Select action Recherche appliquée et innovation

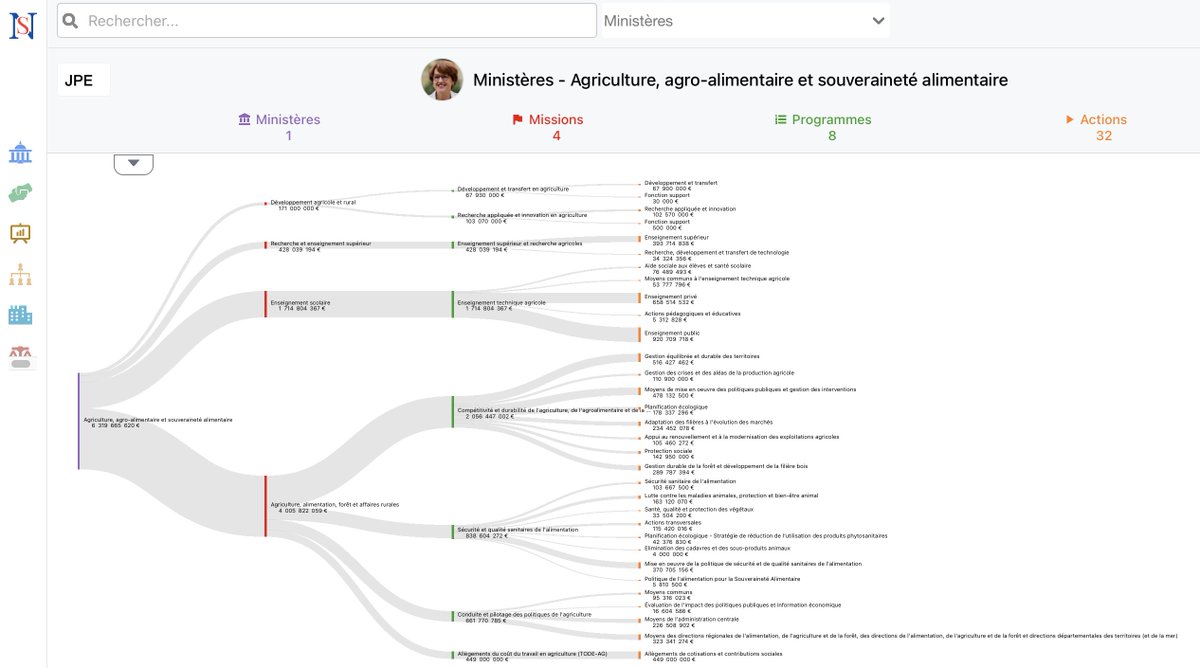690,211
